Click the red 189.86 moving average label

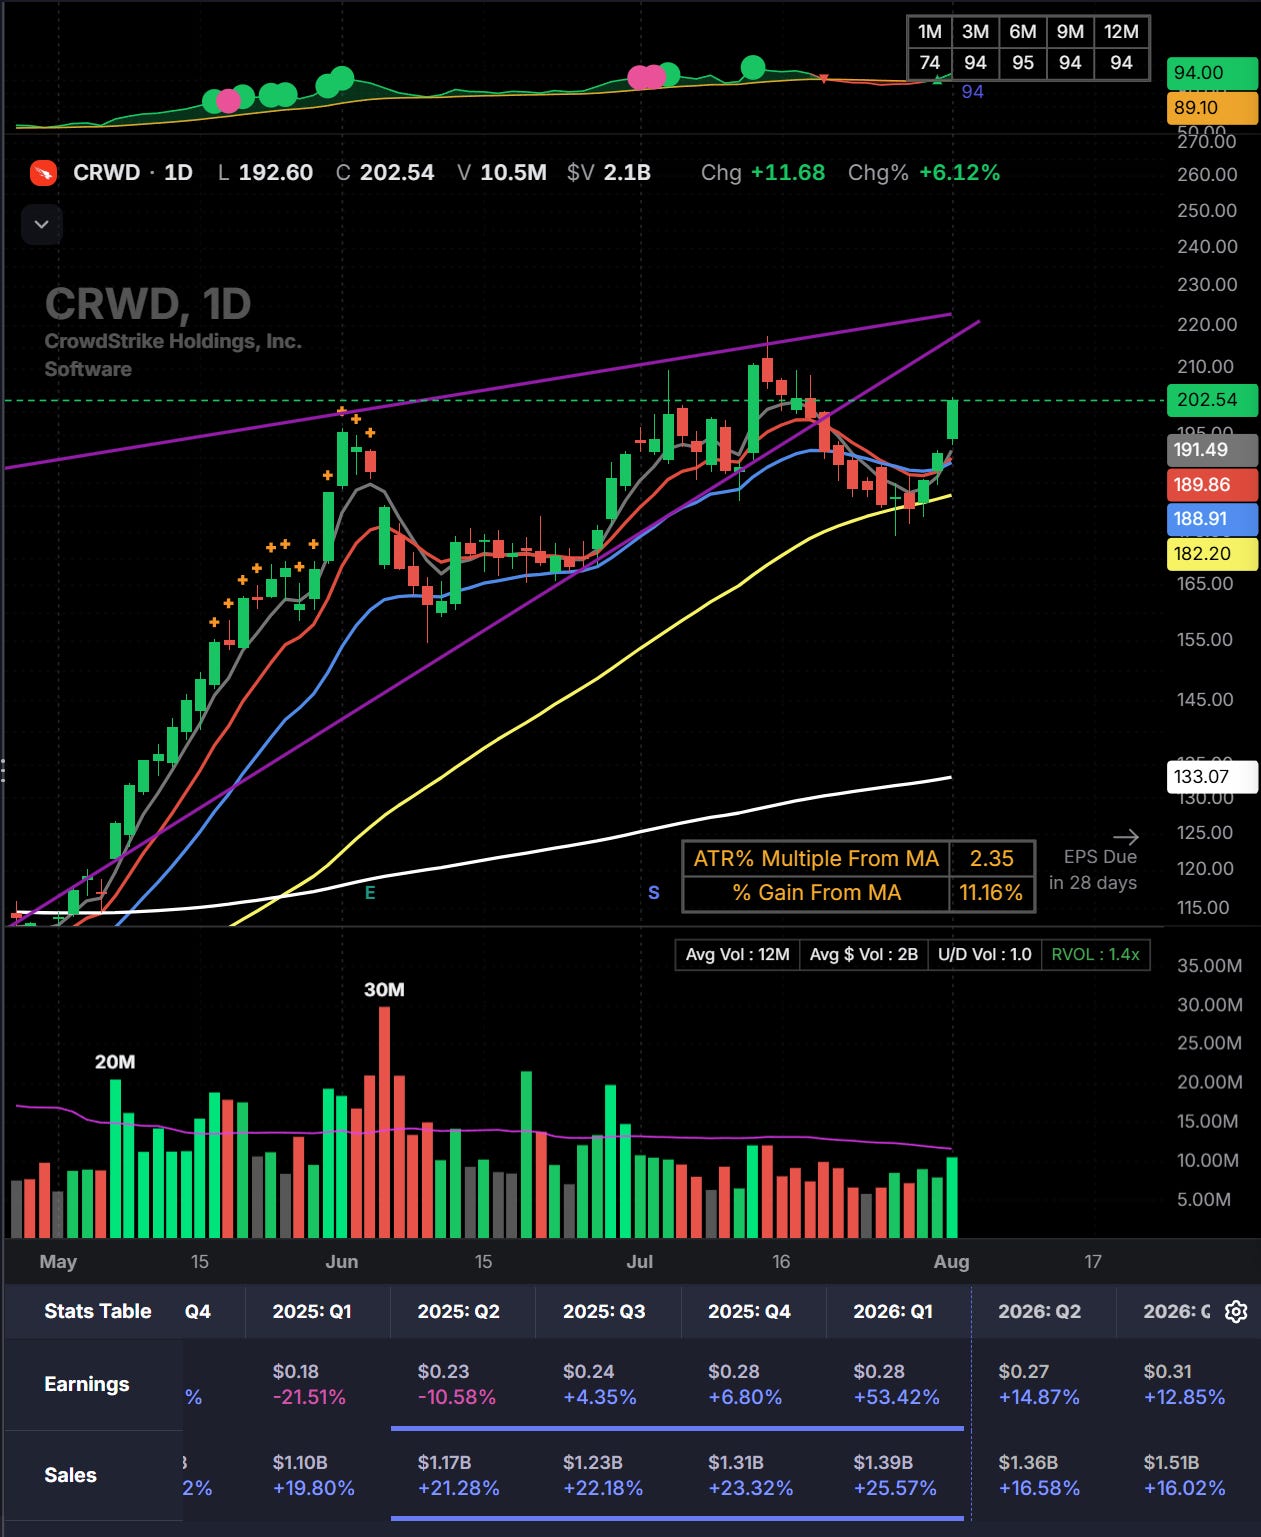pyautogui.click(x=1211, y=485)
